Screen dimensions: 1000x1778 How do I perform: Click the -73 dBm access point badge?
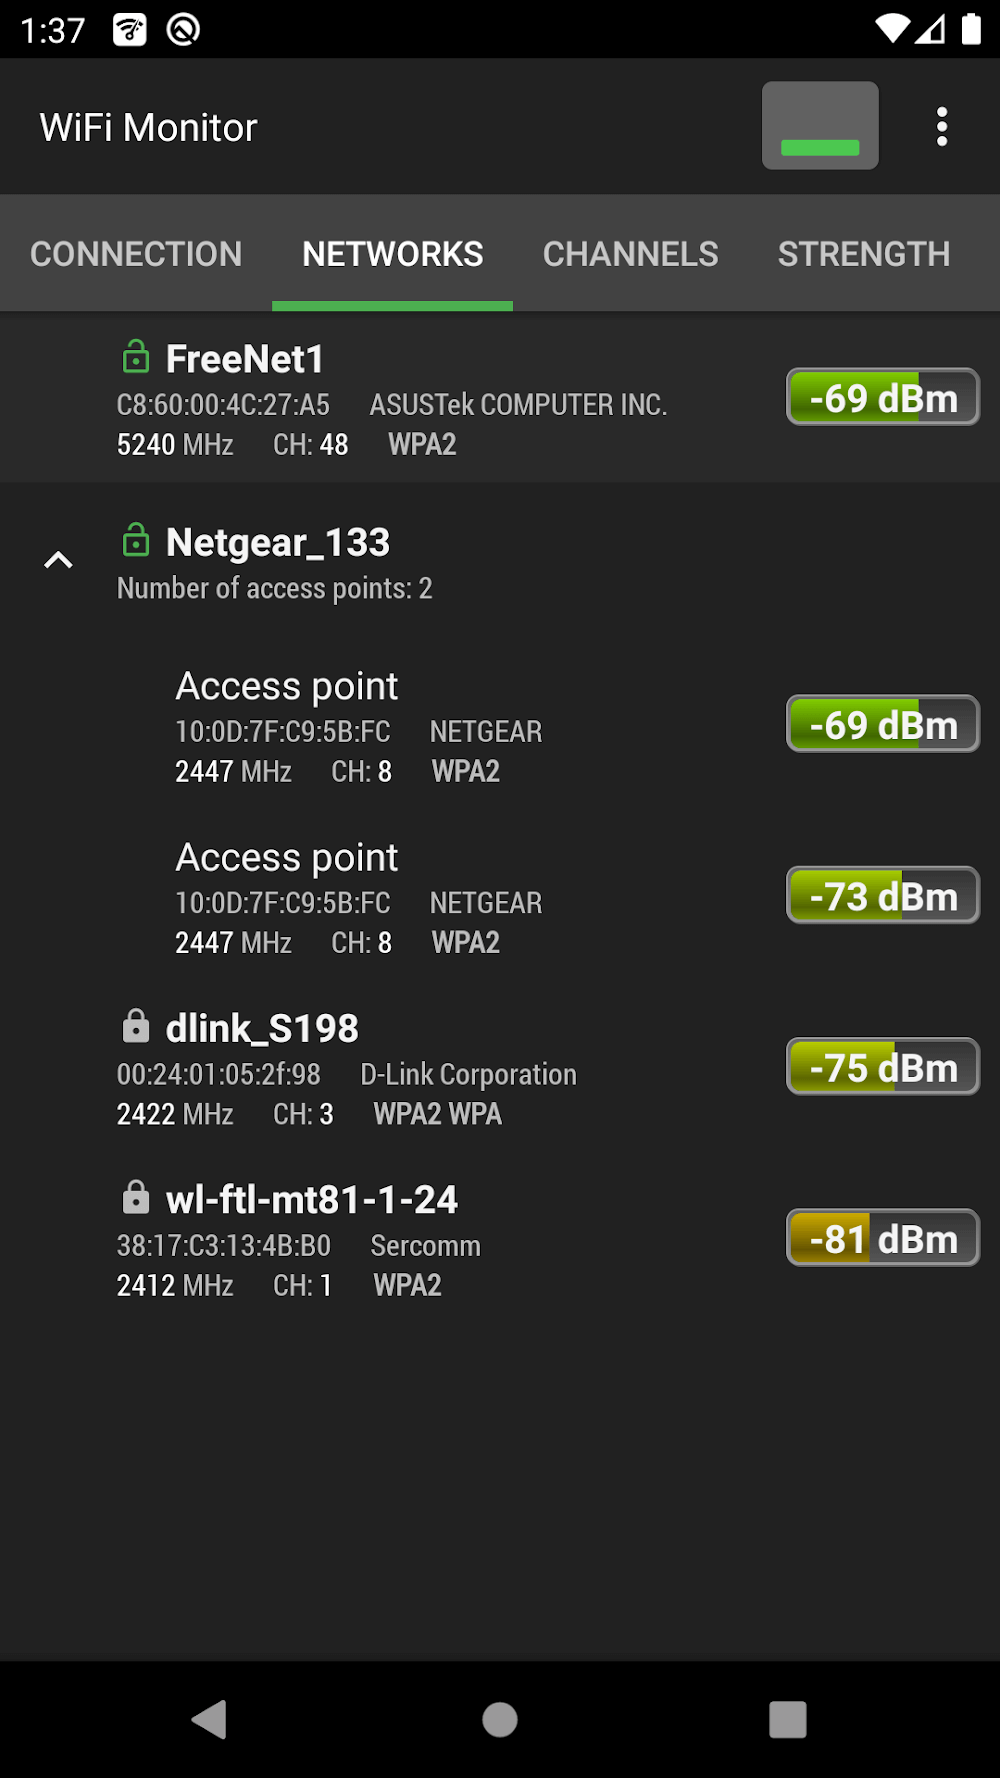[x=883, y=895]
